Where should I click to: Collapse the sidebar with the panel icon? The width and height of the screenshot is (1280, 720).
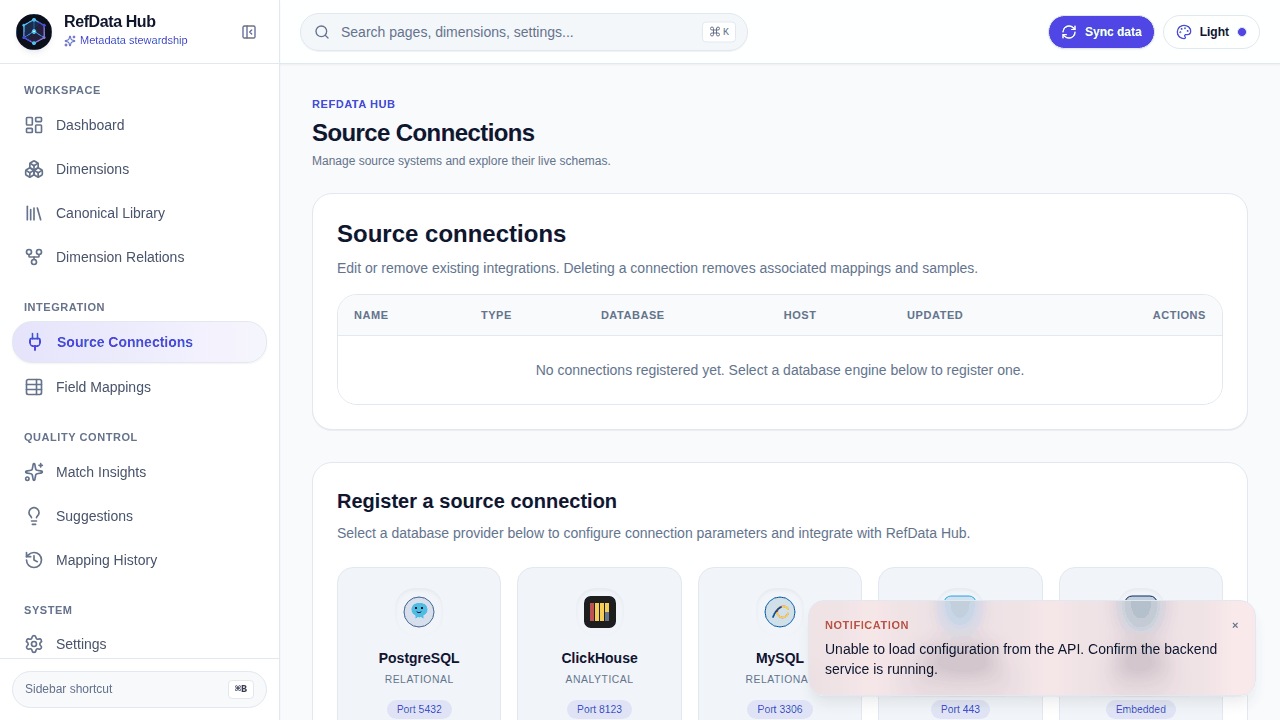pos(249,32)
